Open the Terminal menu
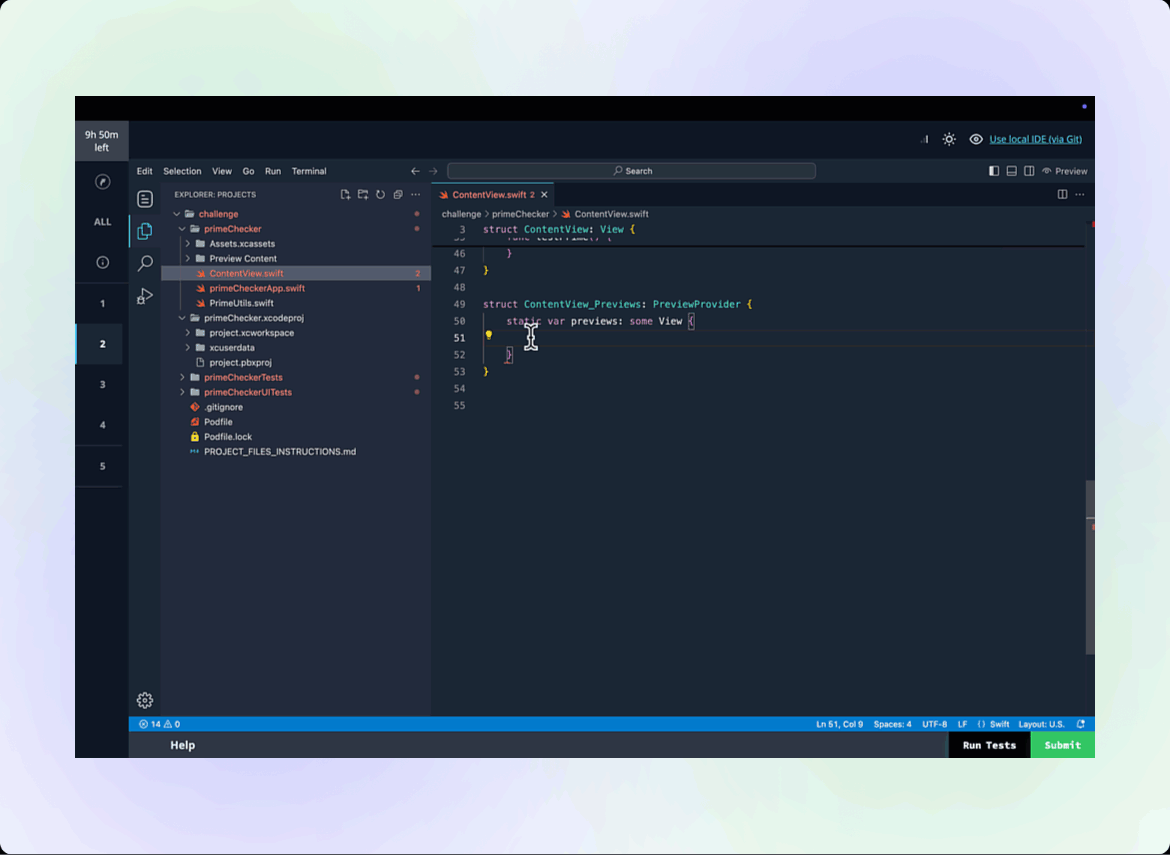Image resolution: width=1170 pixels, height=855 pixels. tap(309, 171)
